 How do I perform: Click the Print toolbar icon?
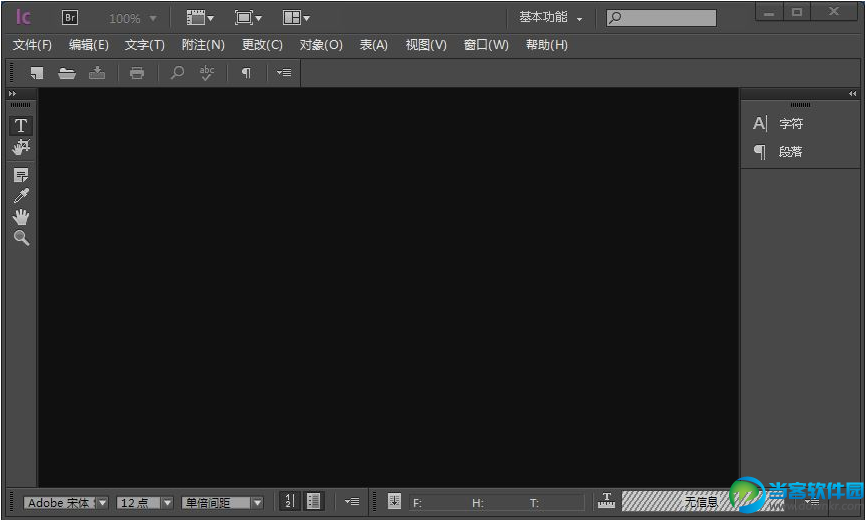point(137,73)
